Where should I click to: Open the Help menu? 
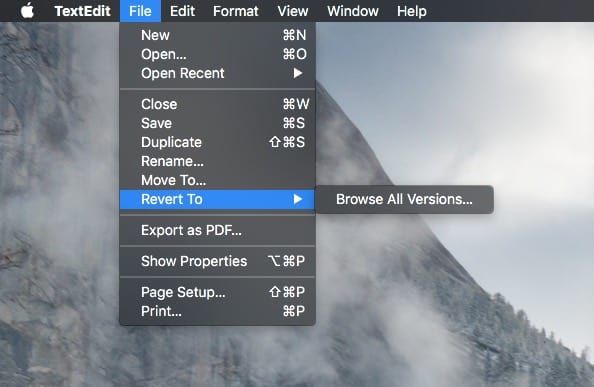coord(411,11)
